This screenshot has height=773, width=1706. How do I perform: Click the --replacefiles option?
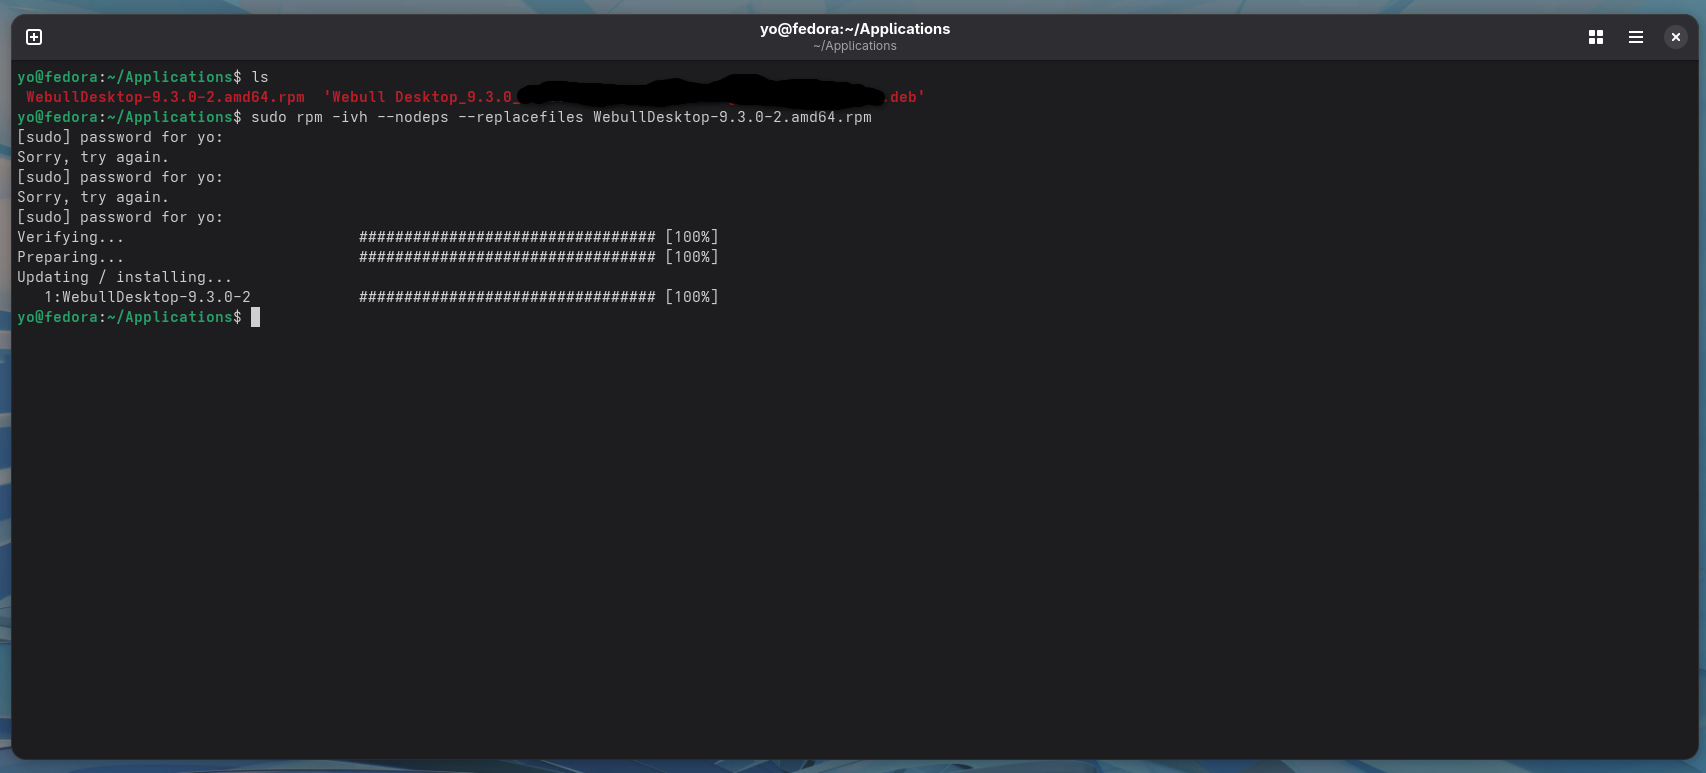(521, 117)
